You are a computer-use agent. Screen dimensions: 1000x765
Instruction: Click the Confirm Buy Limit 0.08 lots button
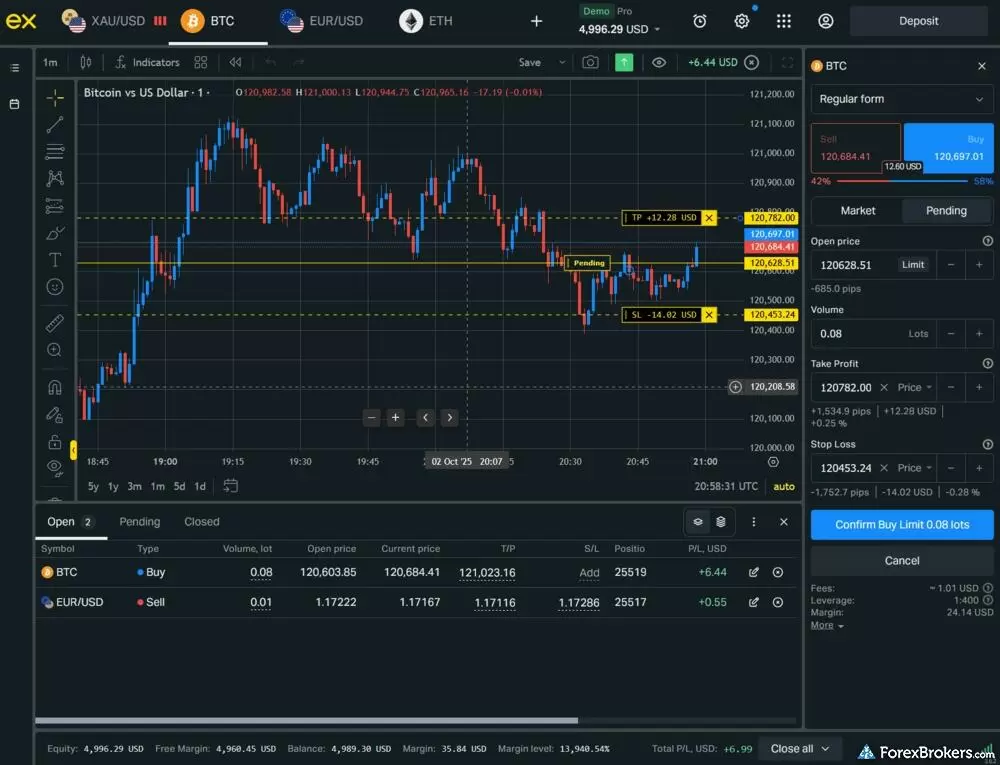pyautogui.click(x=901, y=524)
